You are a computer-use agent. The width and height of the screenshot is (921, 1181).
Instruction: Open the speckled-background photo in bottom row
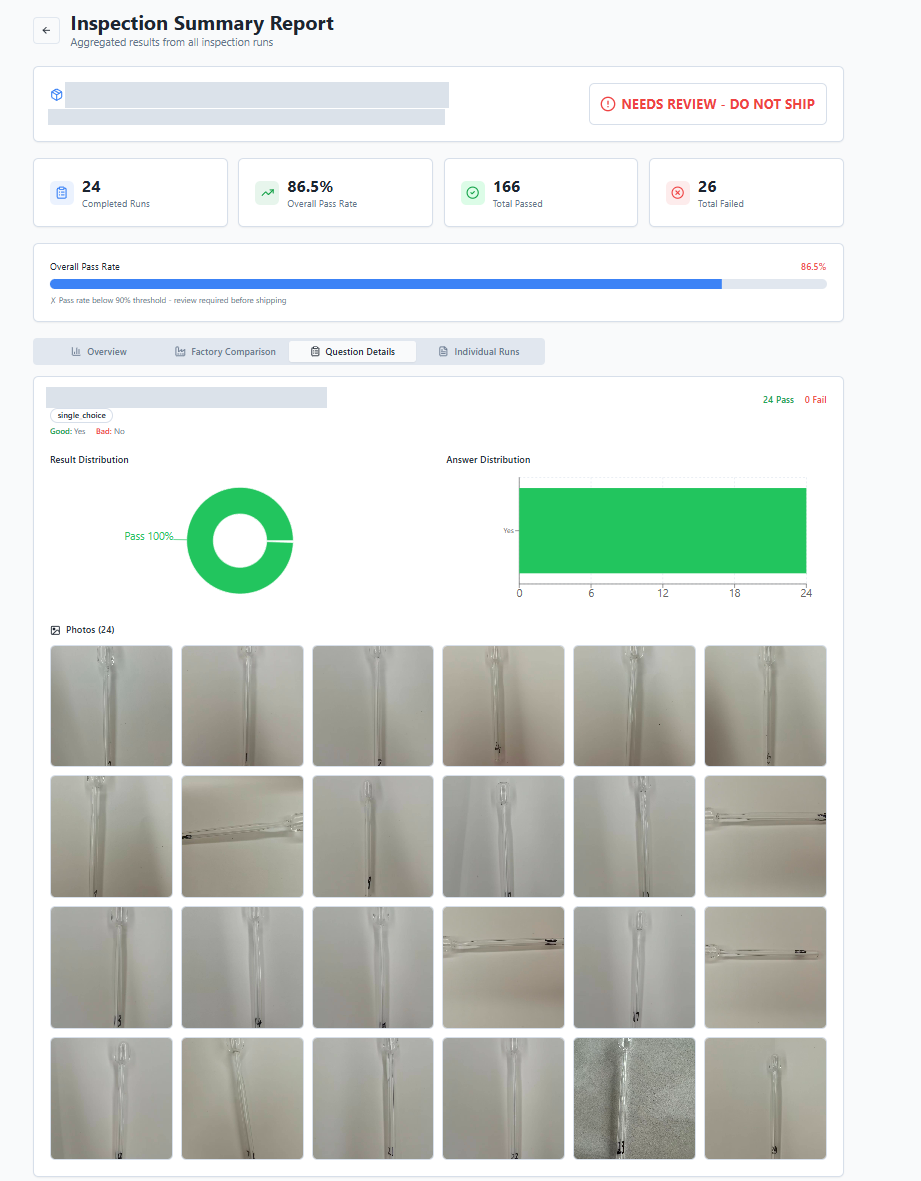[634, 1098]
